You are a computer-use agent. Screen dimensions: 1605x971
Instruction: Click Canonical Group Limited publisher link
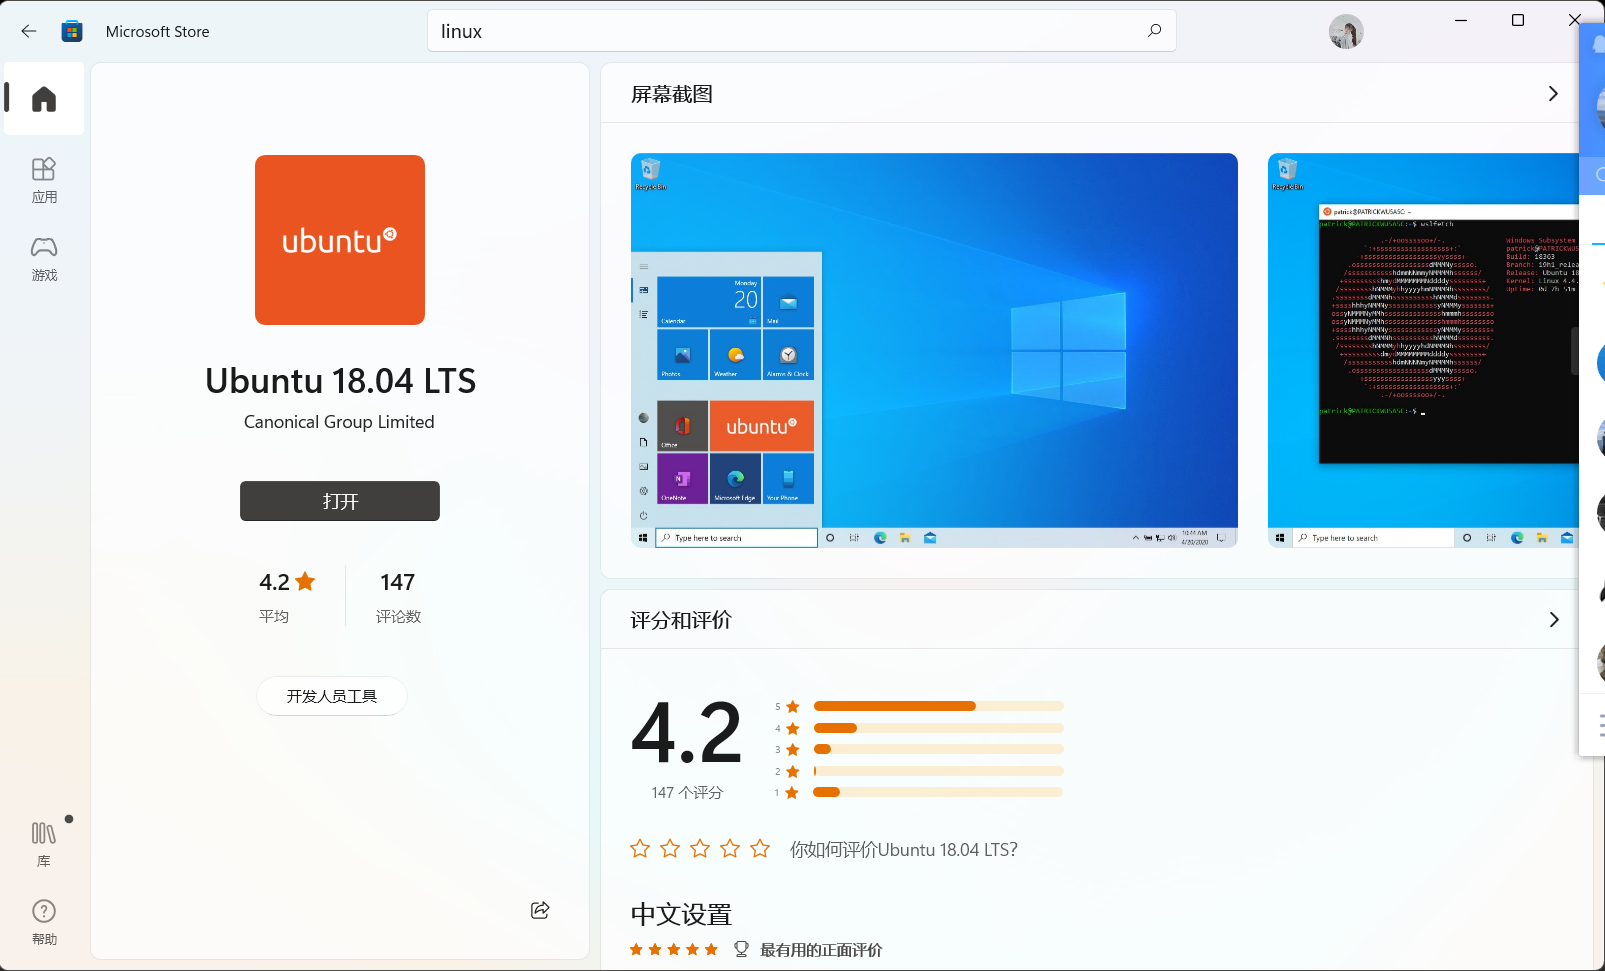(339, 422)
